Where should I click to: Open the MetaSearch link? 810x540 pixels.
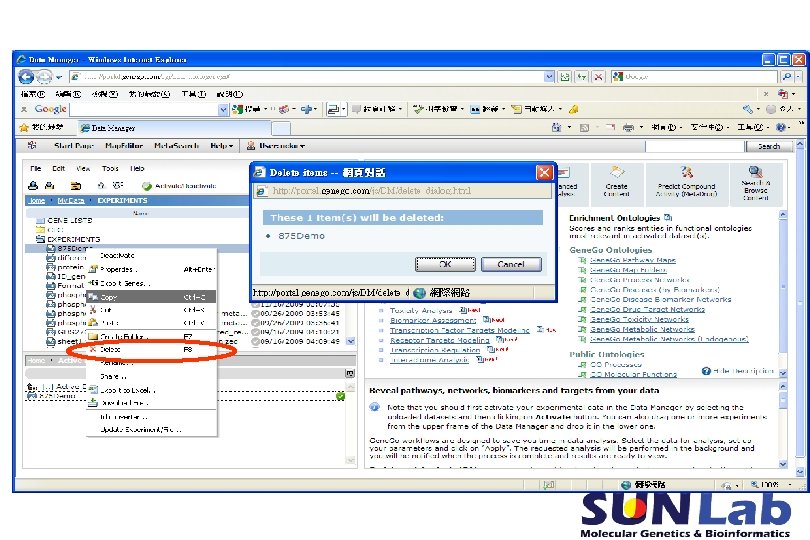coord(177,146)
